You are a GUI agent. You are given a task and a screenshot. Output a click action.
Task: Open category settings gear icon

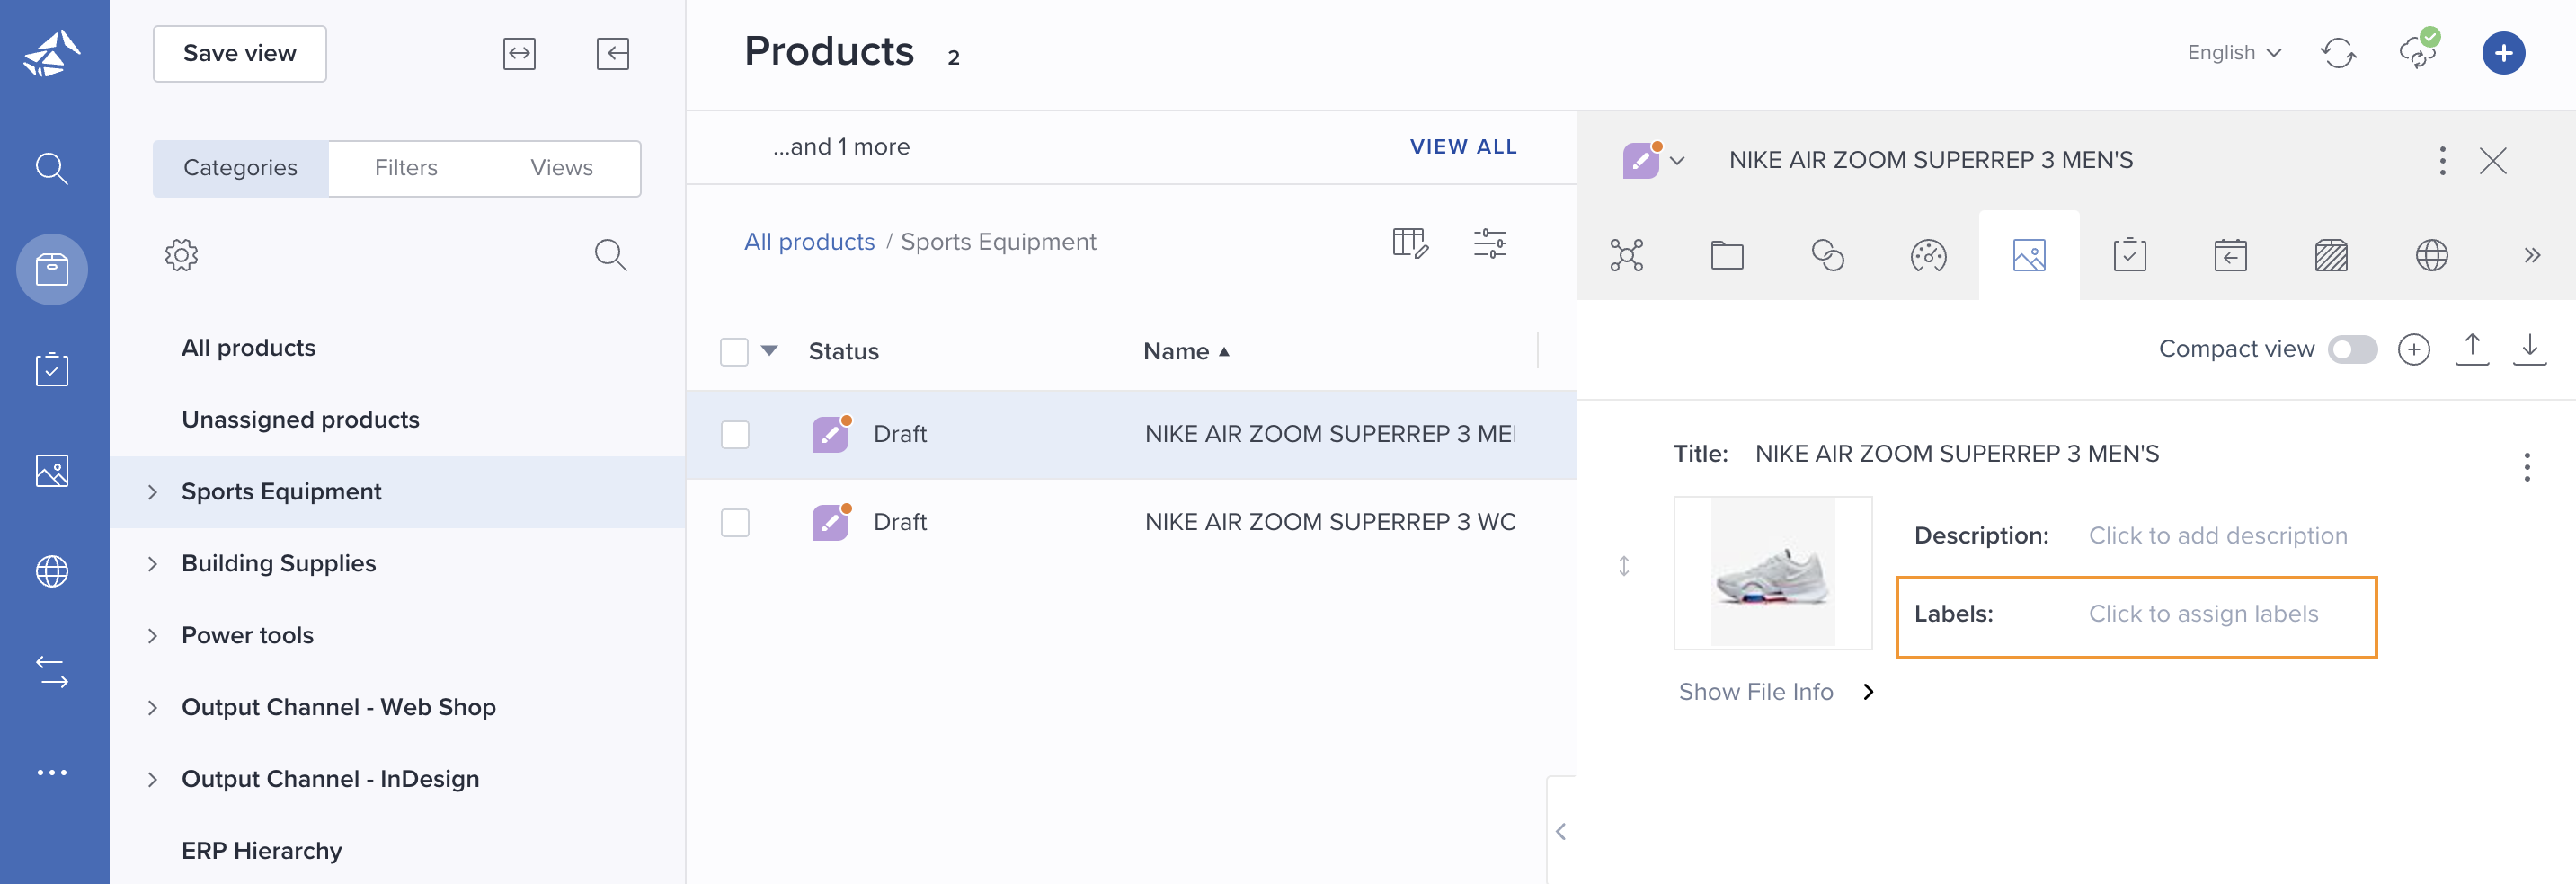[181, 255]
